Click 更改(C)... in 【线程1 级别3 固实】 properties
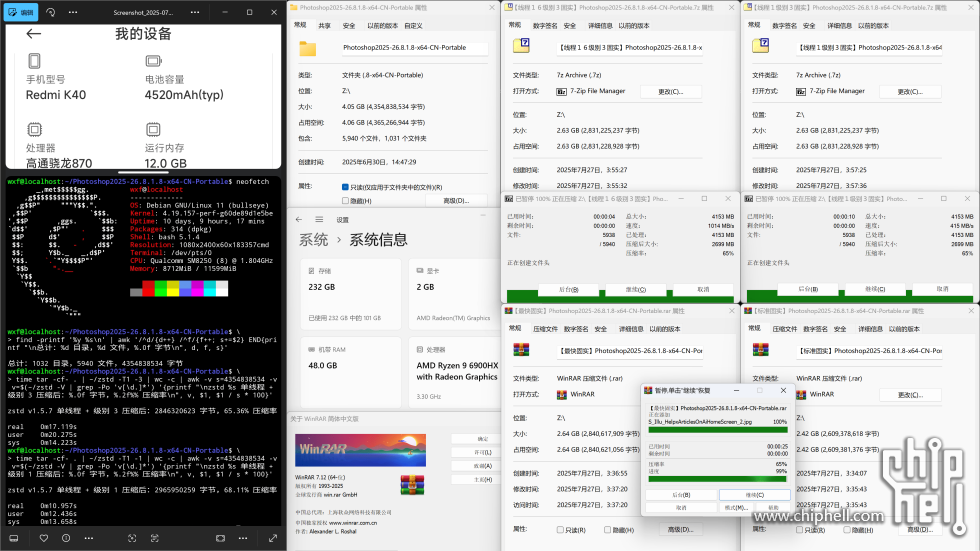This screenshot has width=980, height=551. coord(910,92)
